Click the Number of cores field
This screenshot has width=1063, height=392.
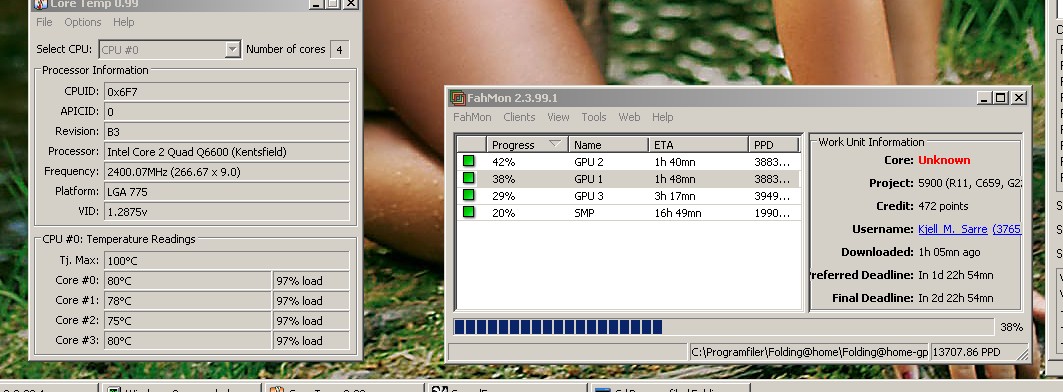[x=339, y=50]
